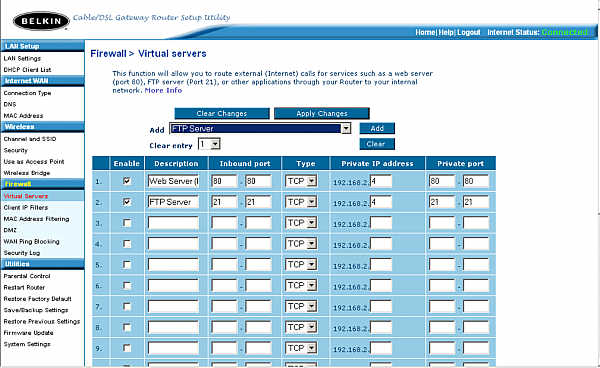Click the Add button
This screenshot has width=600, height=368.
point(377,129)
